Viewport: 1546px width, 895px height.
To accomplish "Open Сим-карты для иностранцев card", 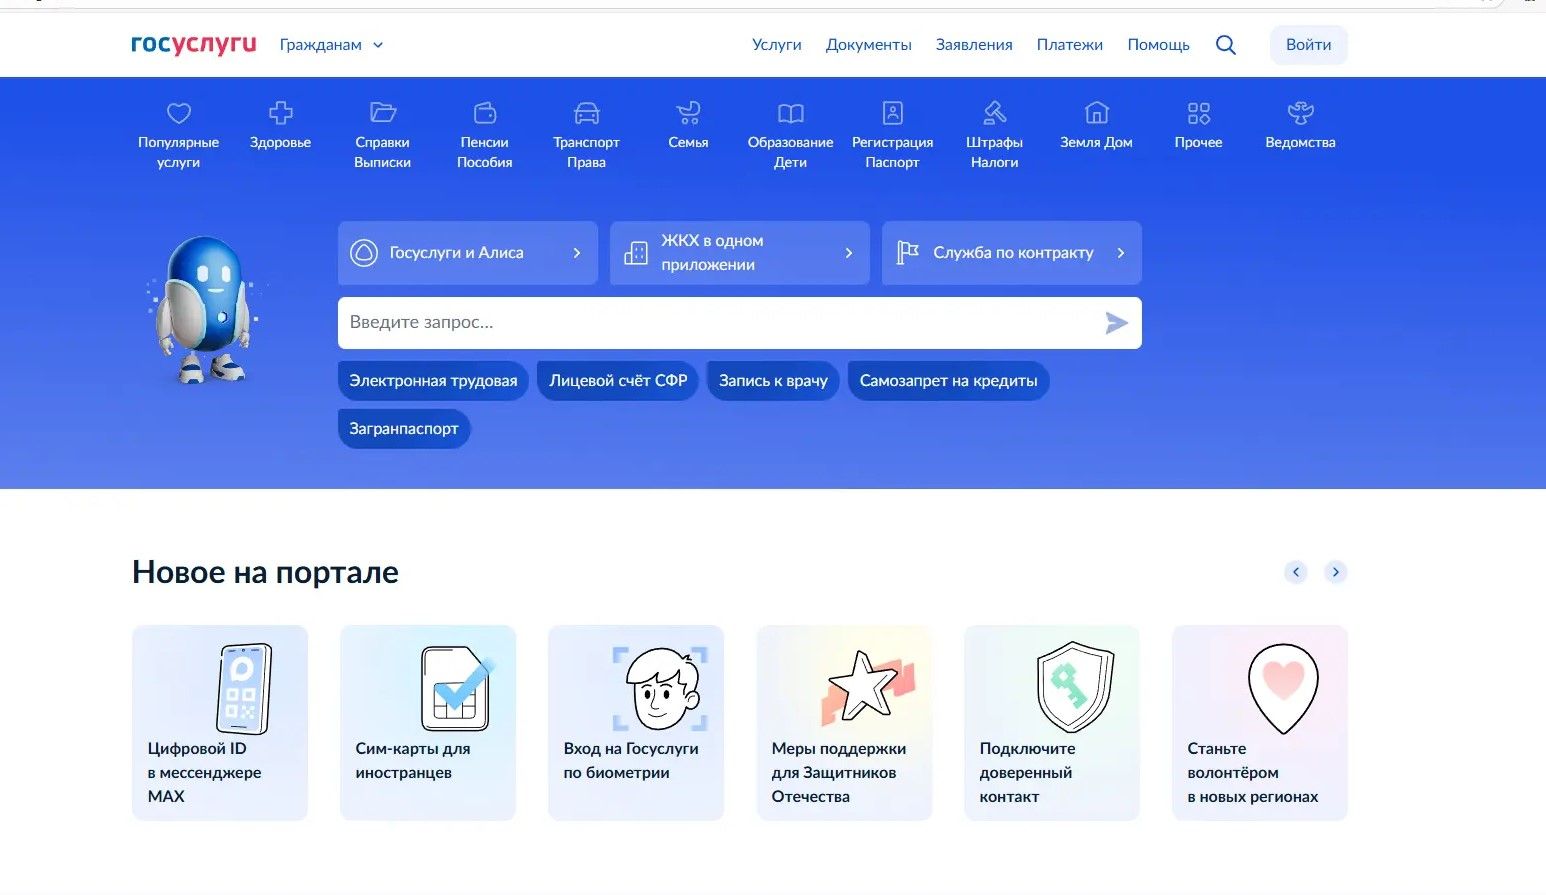I will (428, 723).
